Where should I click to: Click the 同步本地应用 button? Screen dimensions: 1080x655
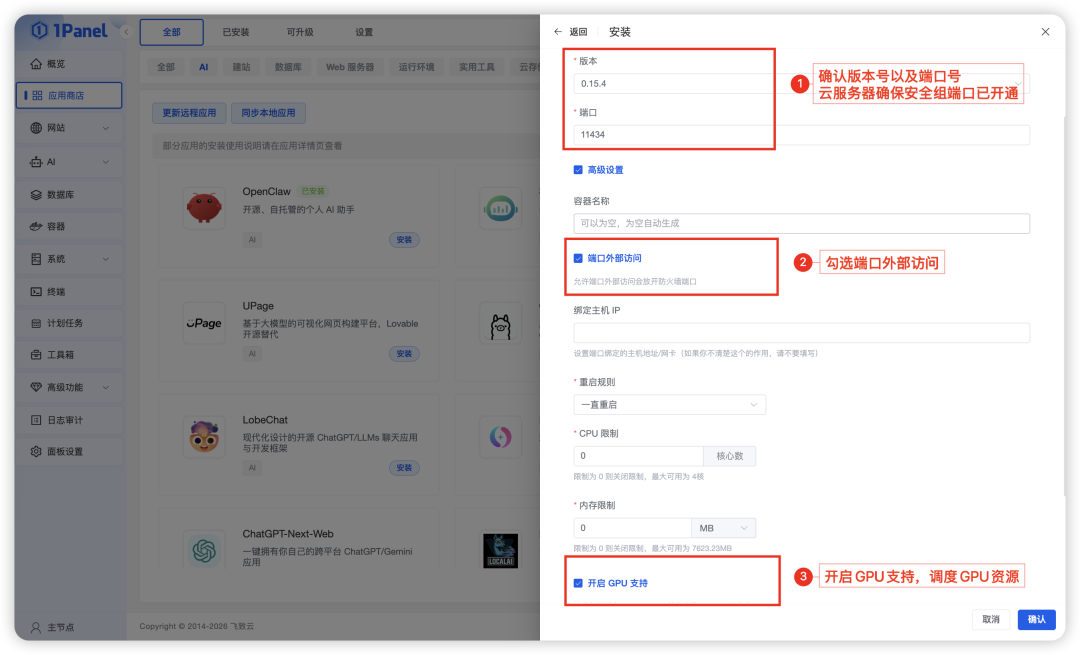point(268,113)
